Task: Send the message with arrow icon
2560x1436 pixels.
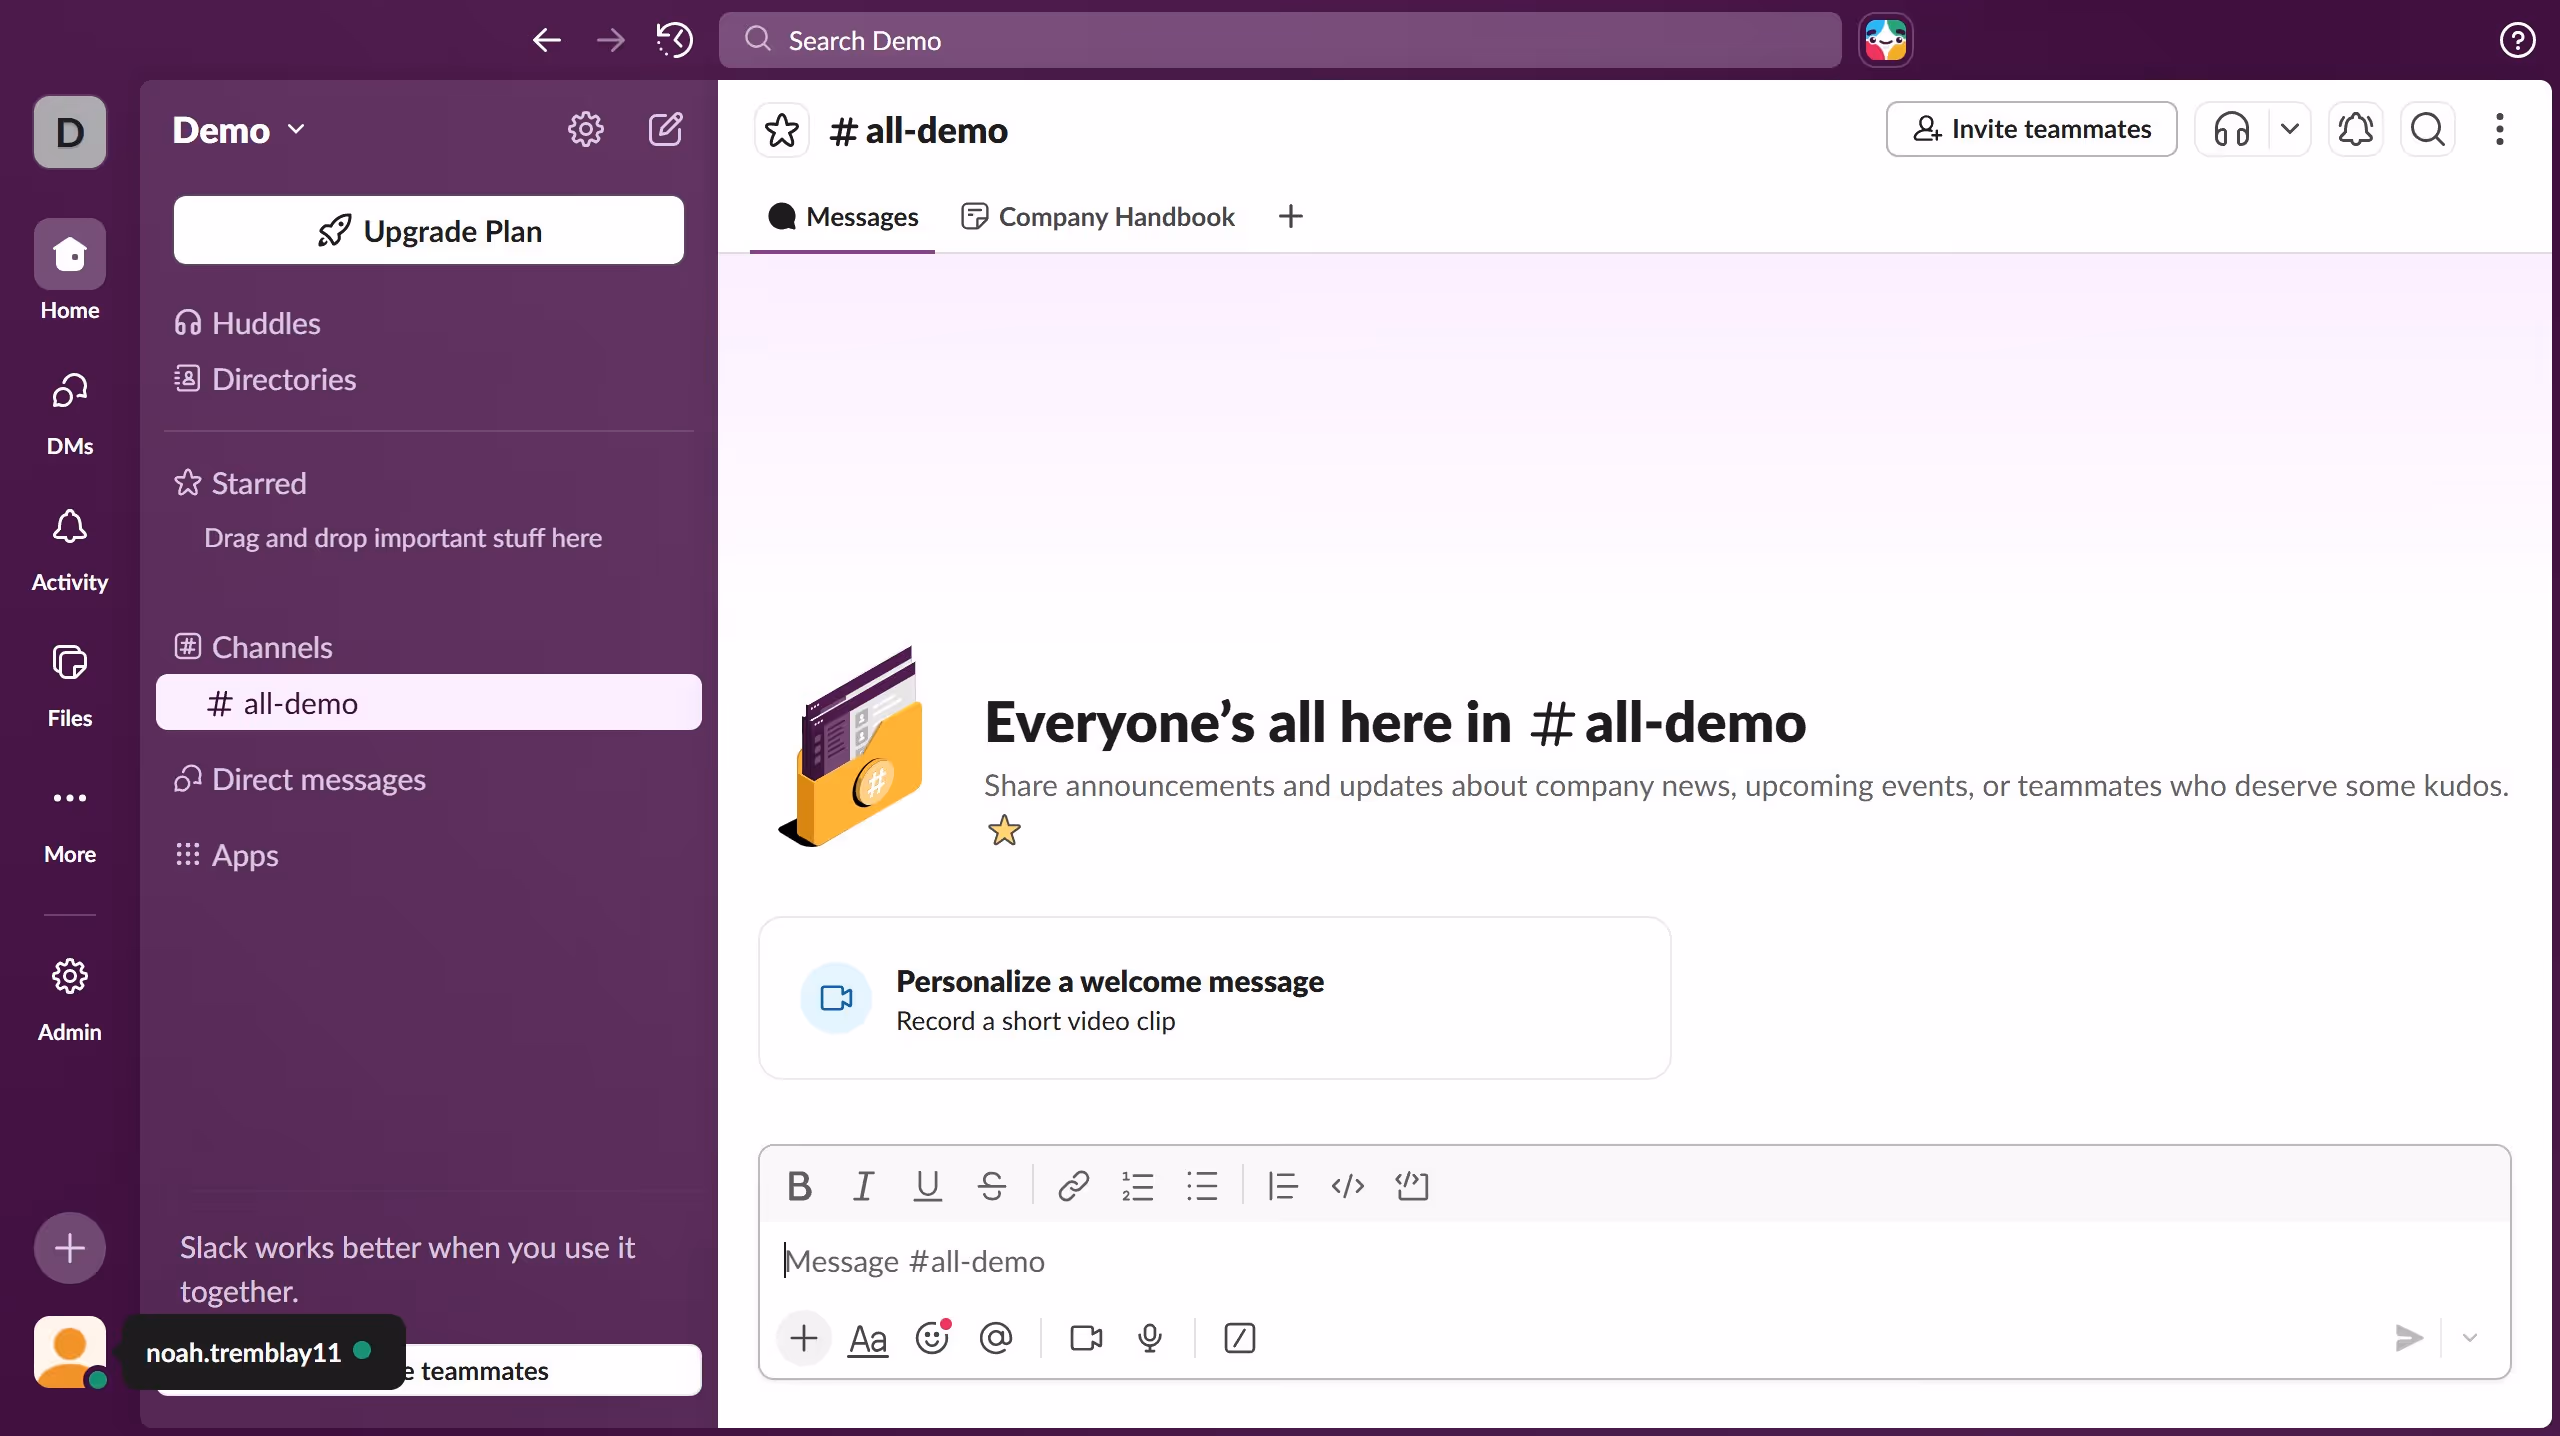Action: click(2408, 1338)
